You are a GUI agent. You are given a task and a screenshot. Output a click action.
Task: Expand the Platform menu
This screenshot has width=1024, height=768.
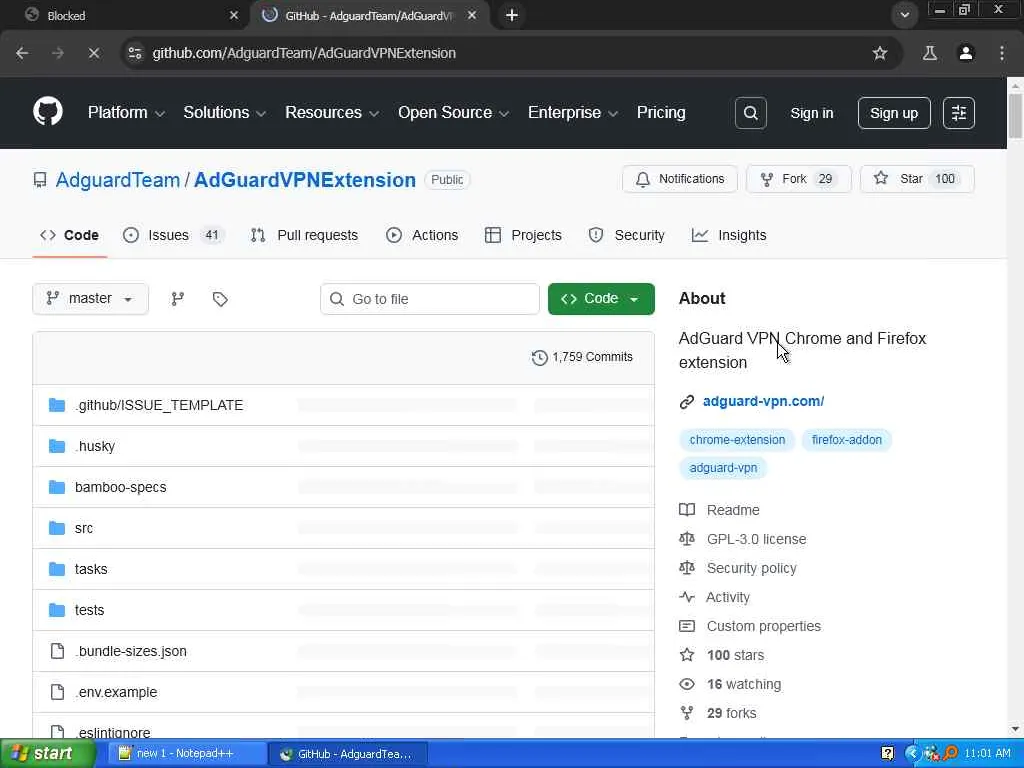(x=126, y=112)
